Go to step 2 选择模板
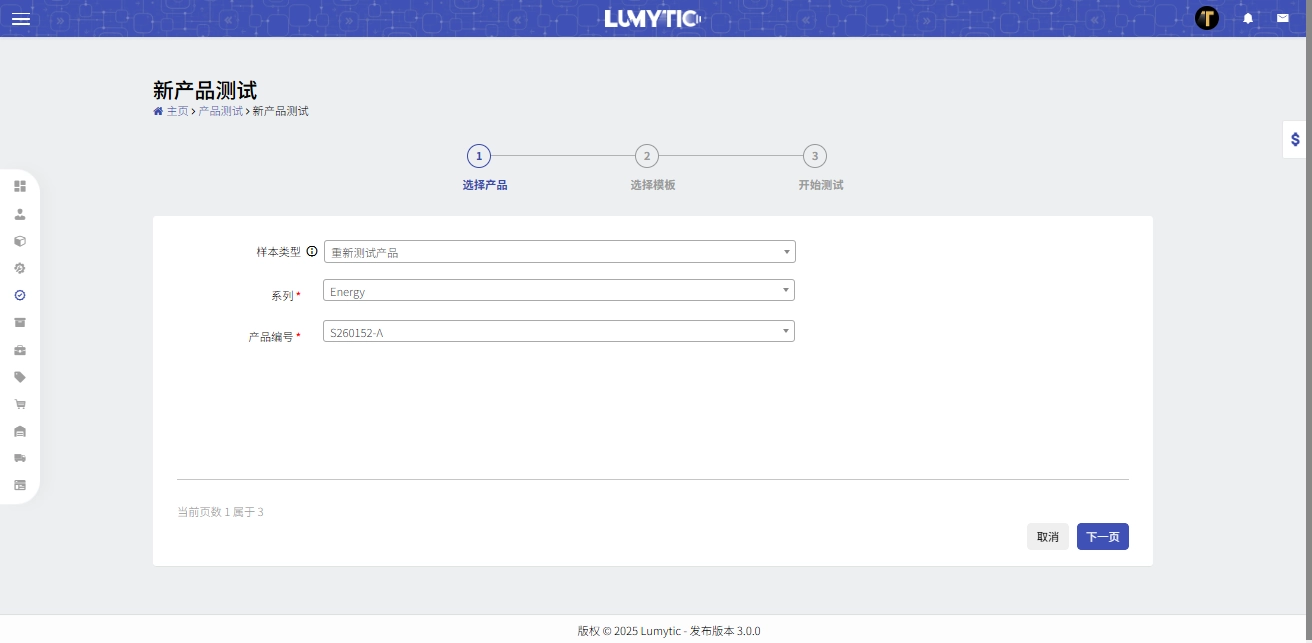1312x643 pixels. pyautogui.click(x=647, y=156)
